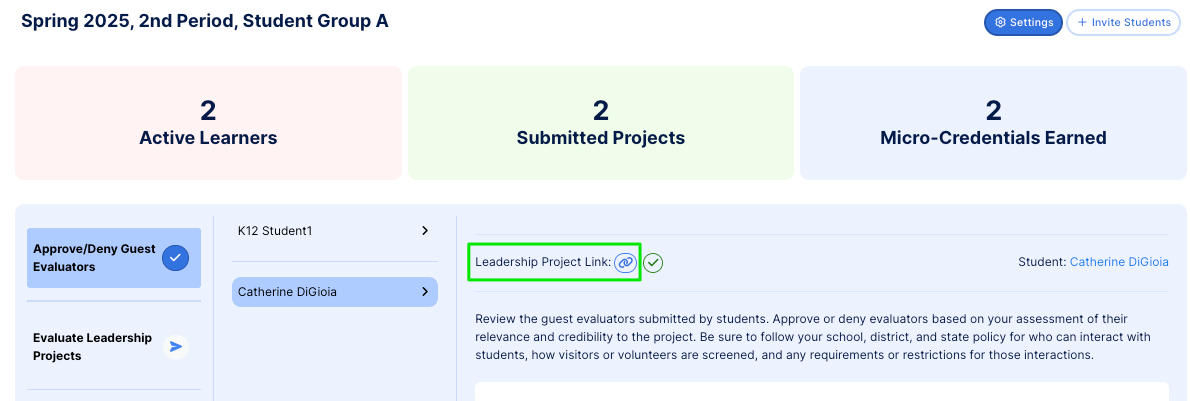1190x401 pixels.
Task: Click the chevron next to Catherine DiGioia
Action: (424, 292)
